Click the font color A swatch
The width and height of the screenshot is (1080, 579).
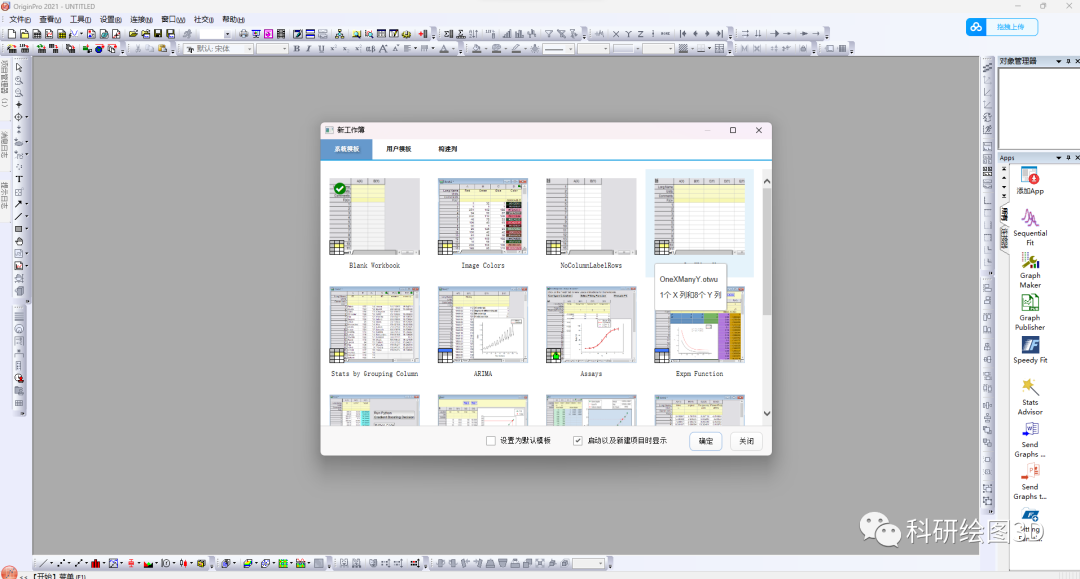point(444,49)
